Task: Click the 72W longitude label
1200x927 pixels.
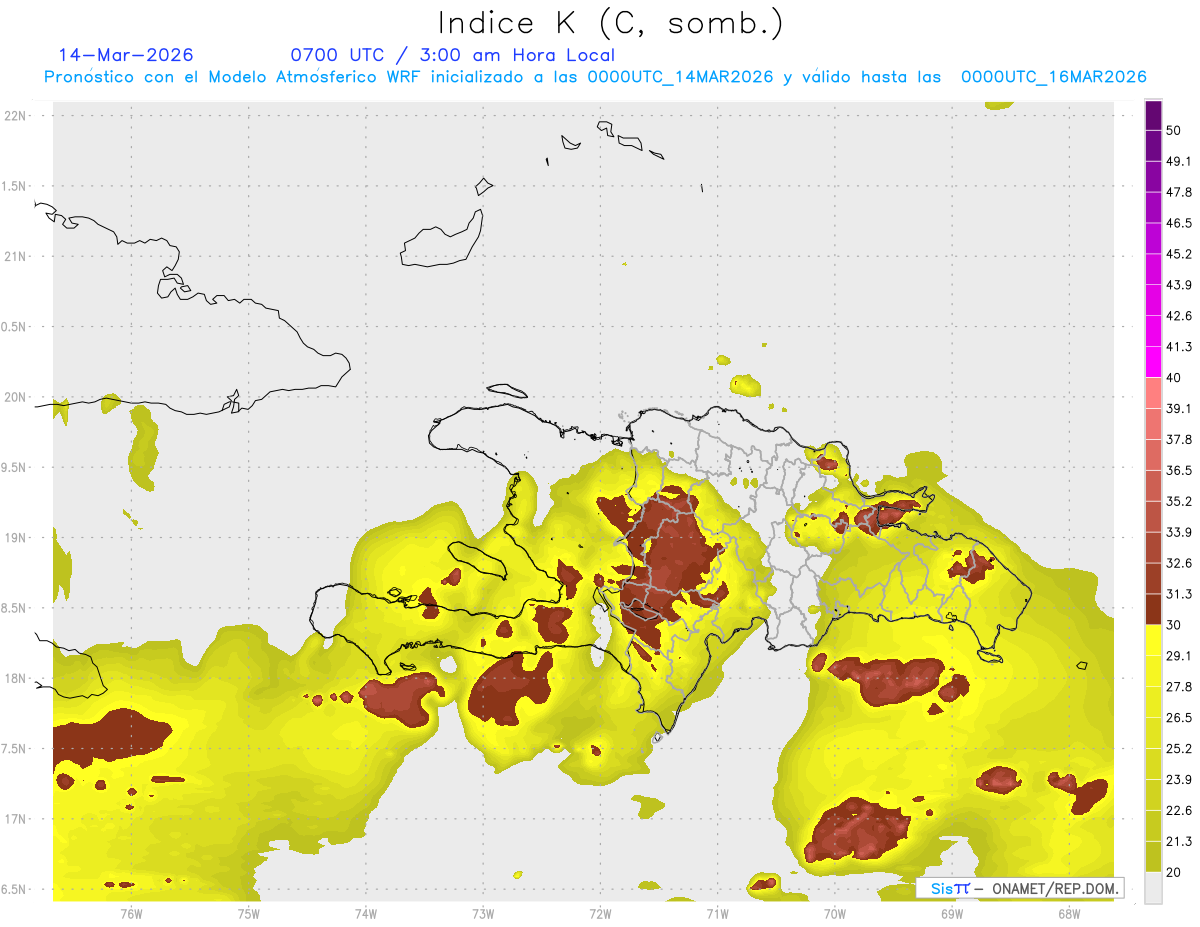Action: coord(600,913)
